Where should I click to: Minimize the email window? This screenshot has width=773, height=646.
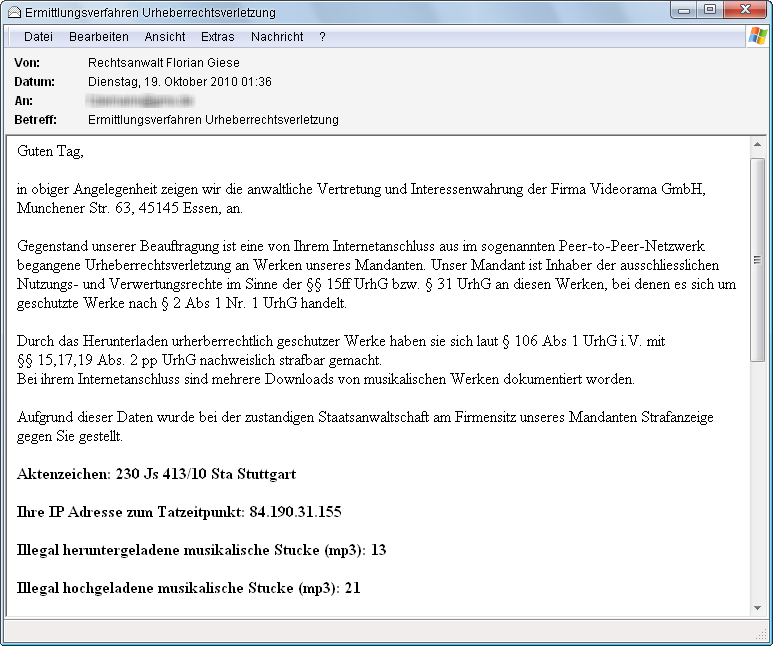(684, 10)
